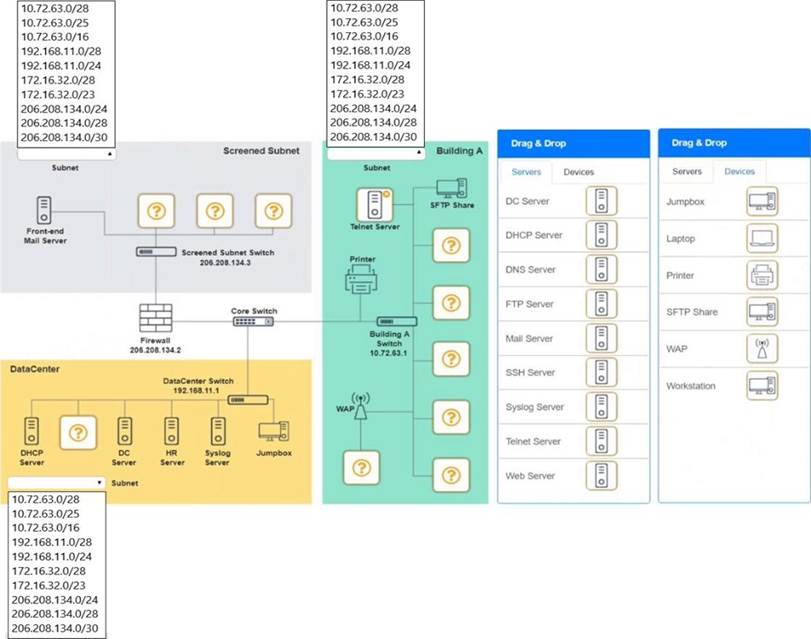Viewport: 811px width, 639px height.
Task: Select the Laptop device icon
Action: click(762, 238)
